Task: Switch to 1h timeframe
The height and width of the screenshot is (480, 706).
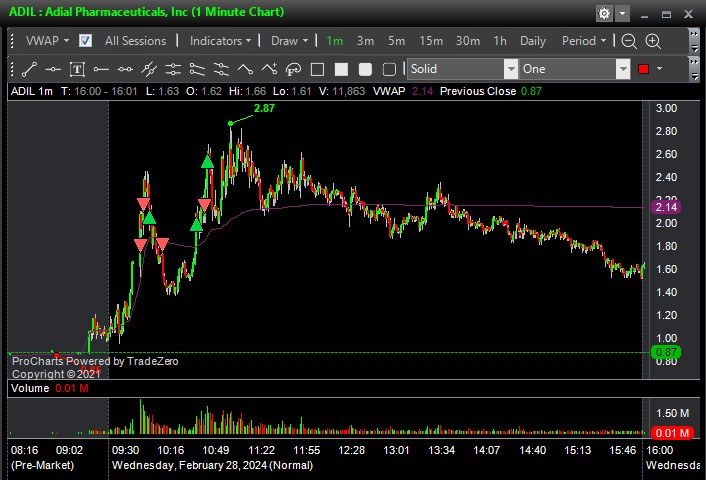Action: [500, 41]
